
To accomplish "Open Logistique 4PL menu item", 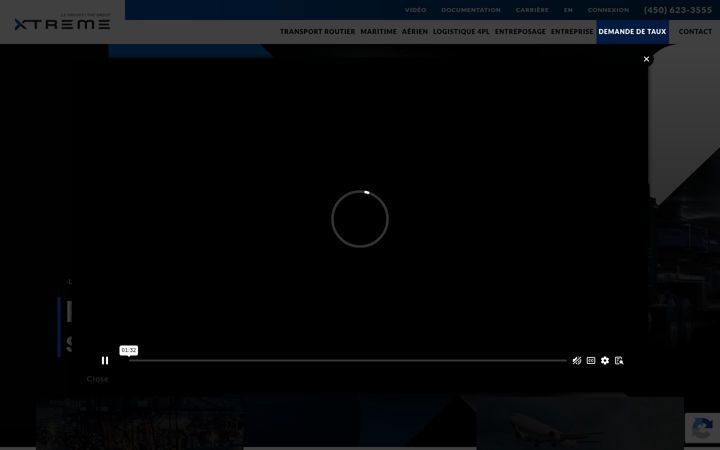I will [461, 32].
